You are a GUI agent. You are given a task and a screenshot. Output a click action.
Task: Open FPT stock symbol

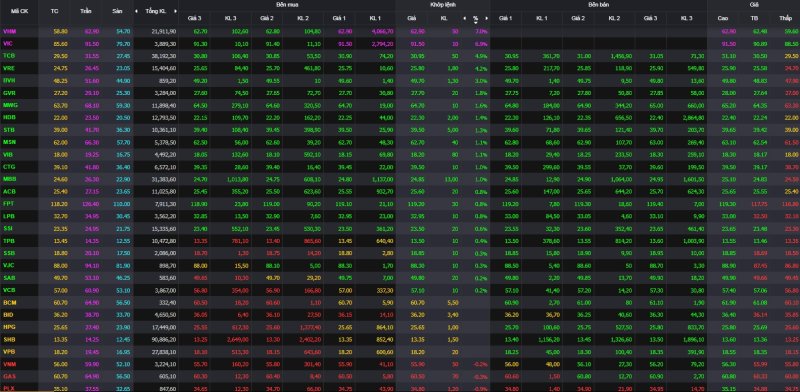[x=9, y=204]
